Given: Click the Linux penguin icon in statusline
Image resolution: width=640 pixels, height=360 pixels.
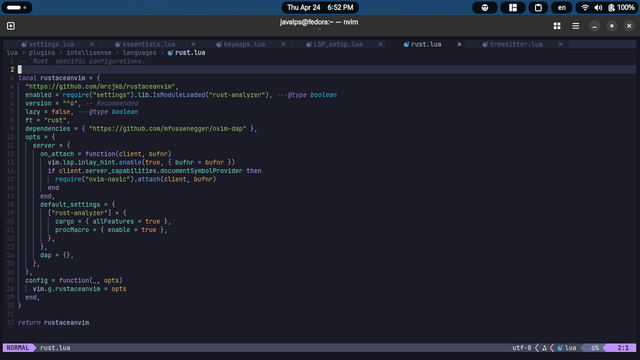Looking at the screenshot, I should click(544, 348).
